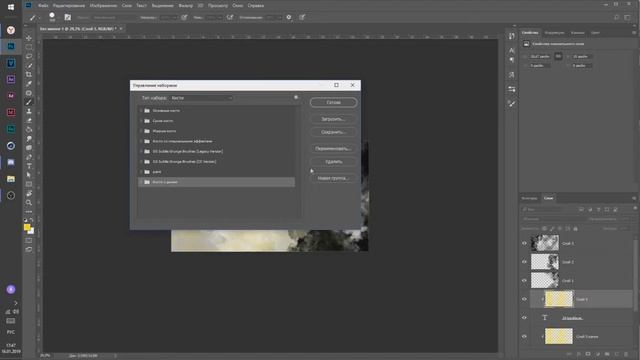Hide the selected yellow layer
Viewport: 640px width, 360px height.
tap(524, 299)
